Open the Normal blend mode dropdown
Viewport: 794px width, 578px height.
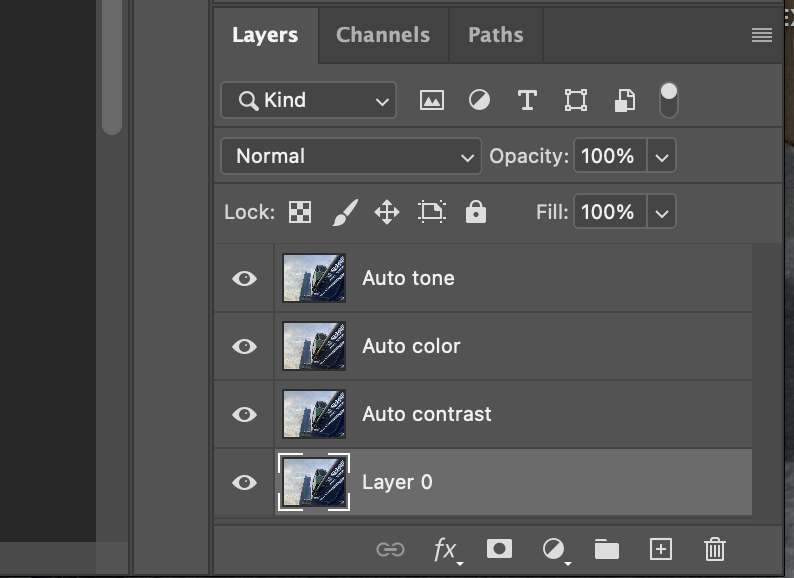(x=351, y=156)
